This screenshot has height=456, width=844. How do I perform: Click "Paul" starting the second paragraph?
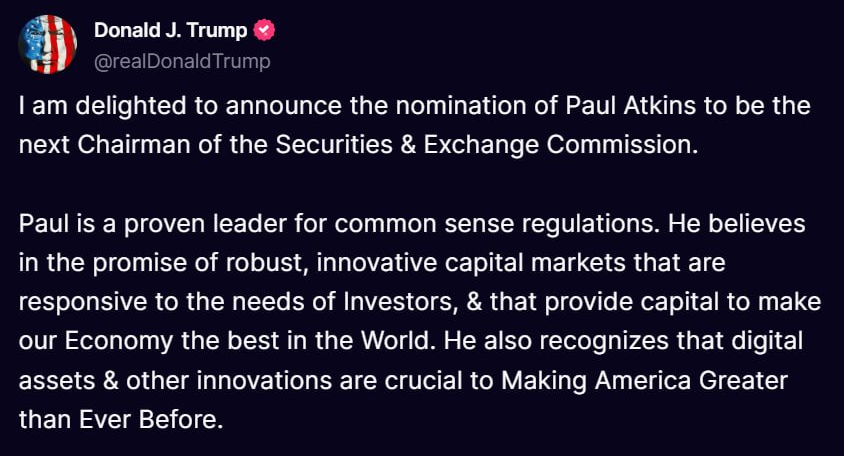click(44, 223)
